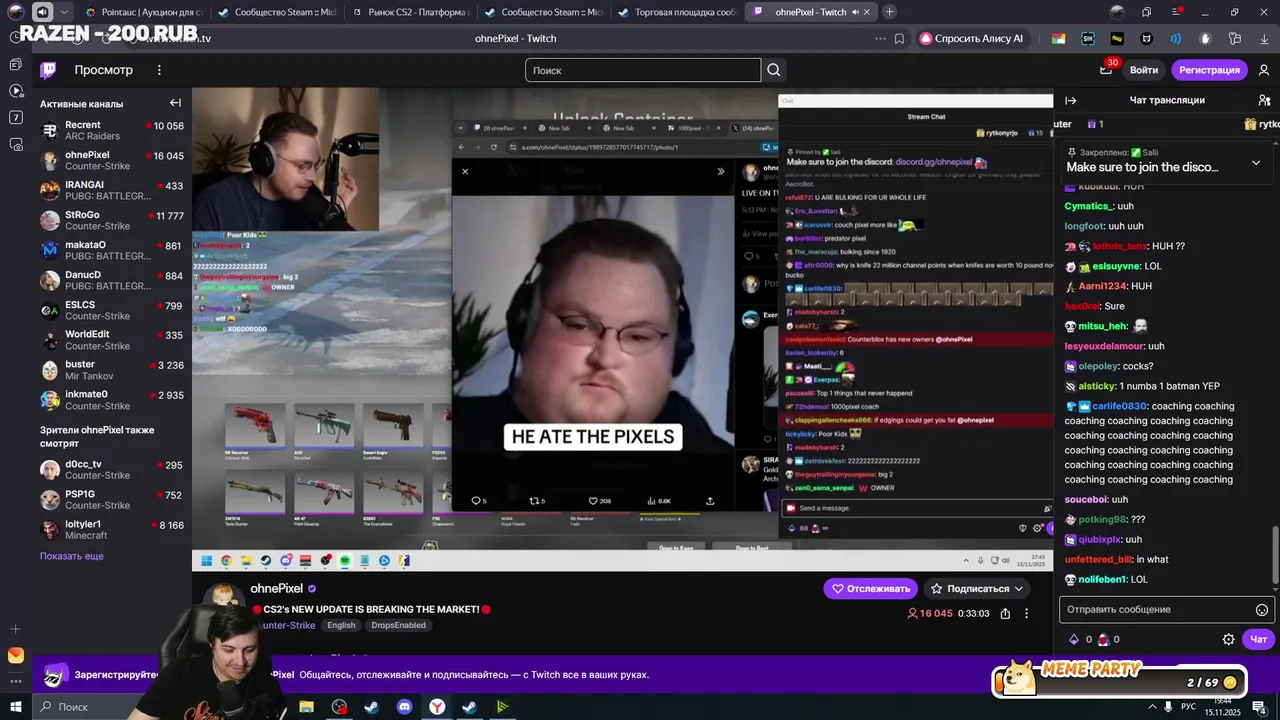
Task: Mute audio from browser tab speaker icon
Action: point(855,12)
